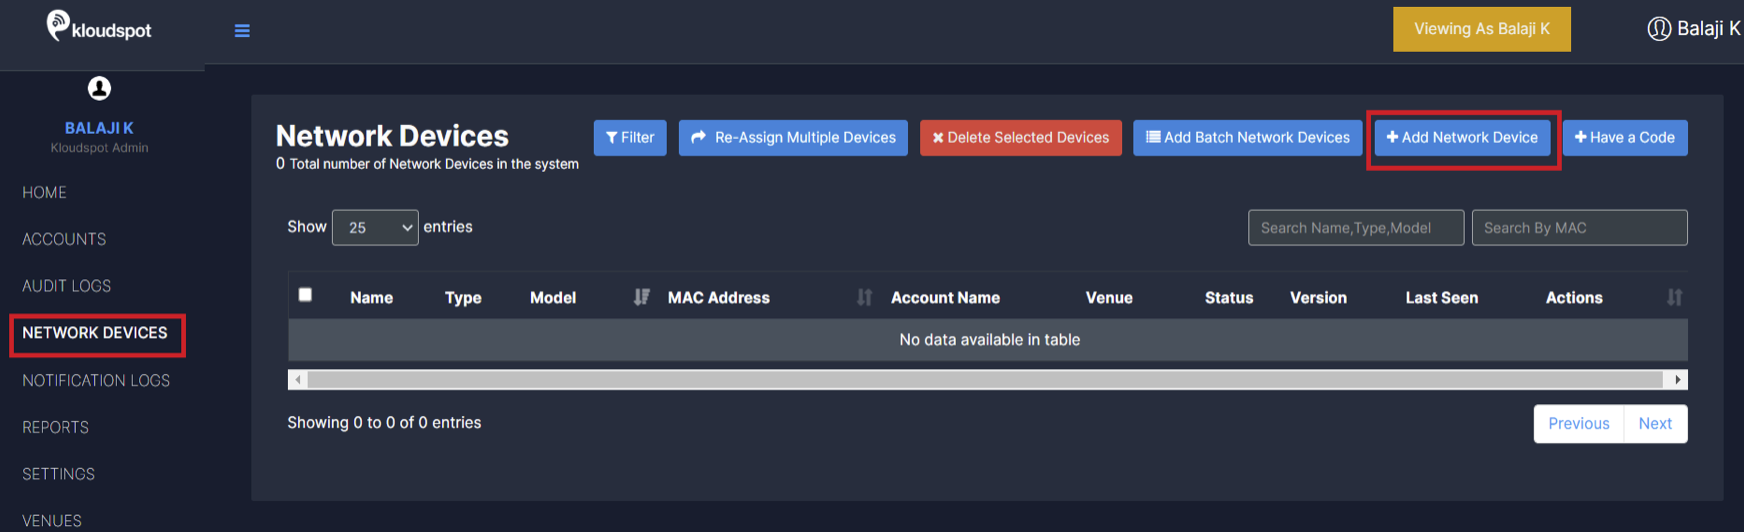The height and width of the screenshot is (532, 1744).
Task: Sort by the MAC Address column icon
Action: coord(864,297)
